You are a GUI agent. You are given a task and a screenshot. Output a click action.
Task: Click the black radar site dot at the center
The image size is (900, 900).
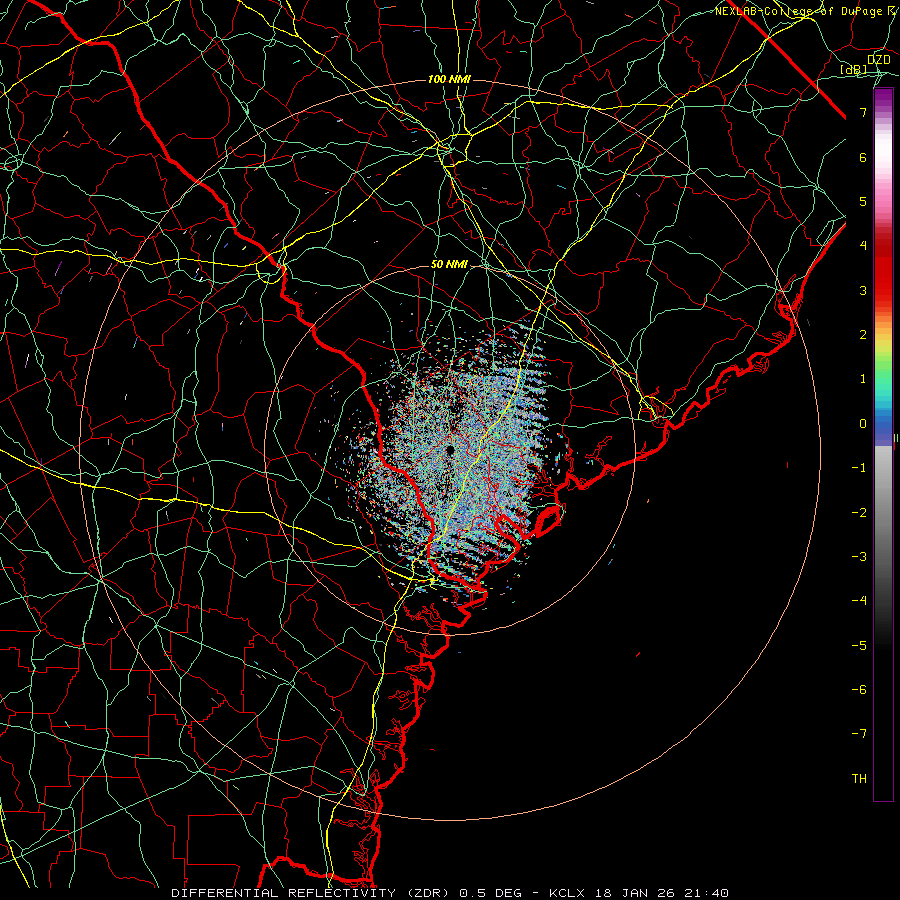451,450
